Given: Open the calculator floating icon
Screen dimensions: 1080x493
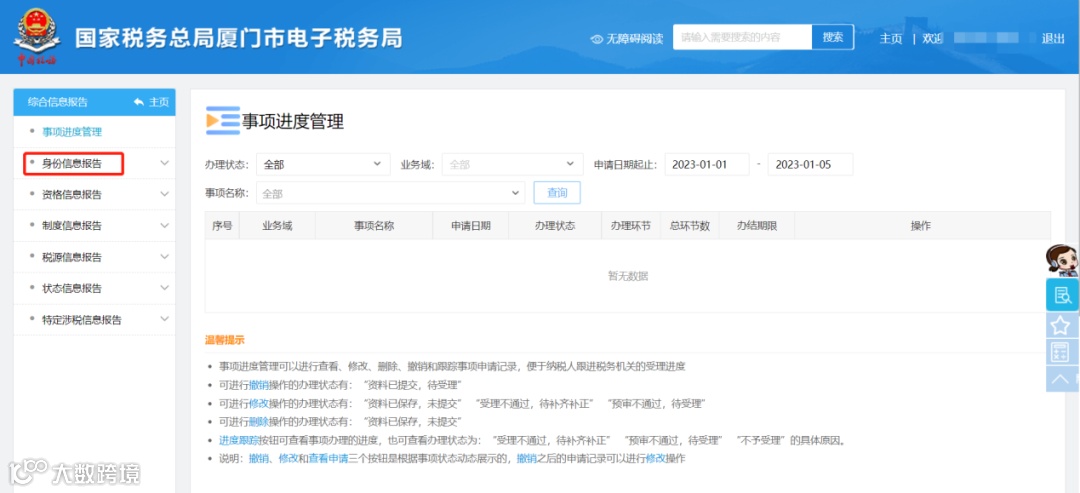Looking at the screenshot, I should (1062, 352).
